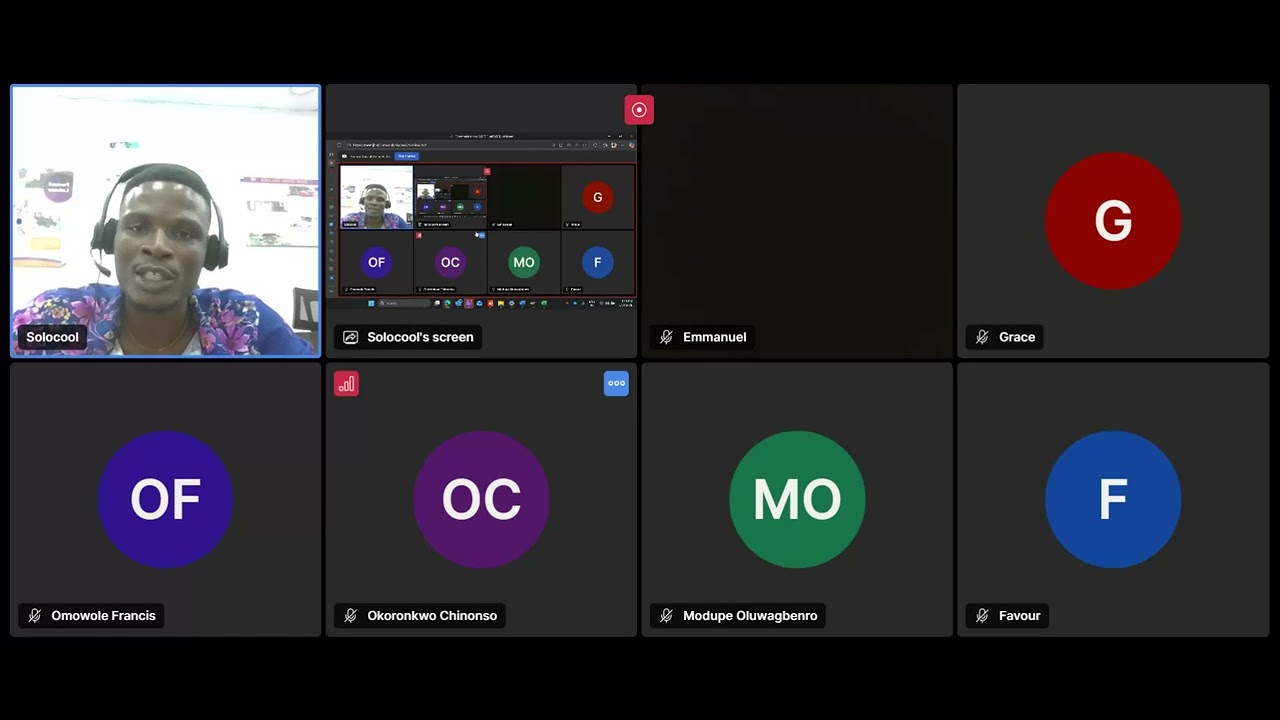
Task: Click Emmanuel's muted microphone icon
Action: click(x=666, y=337)
